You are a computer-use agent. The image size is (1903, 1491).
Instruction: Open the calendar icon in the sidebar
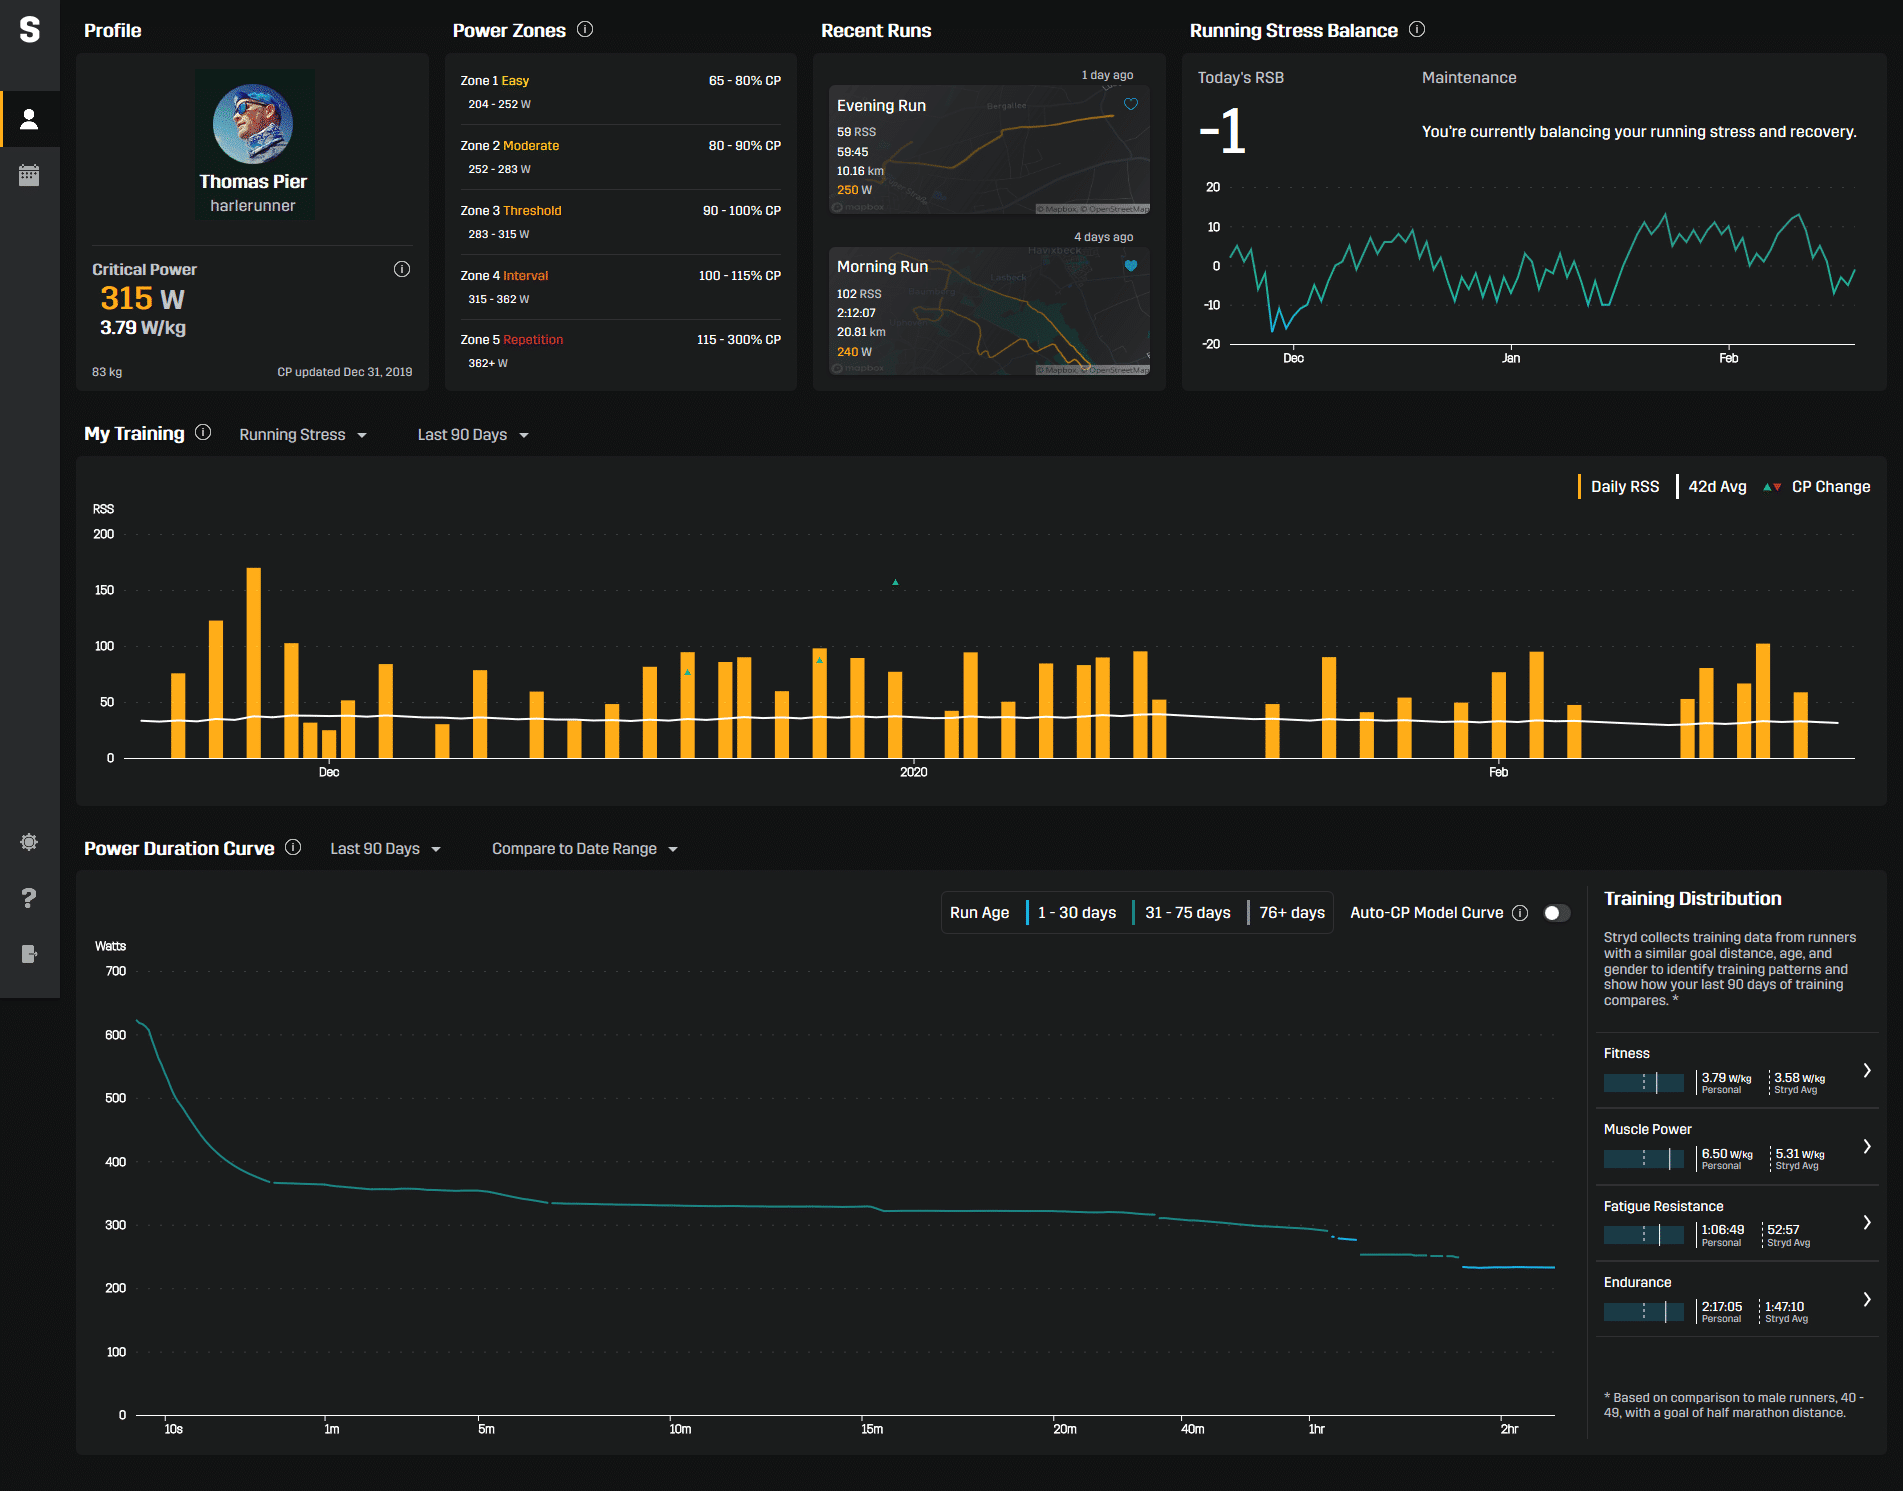(29, 175)
